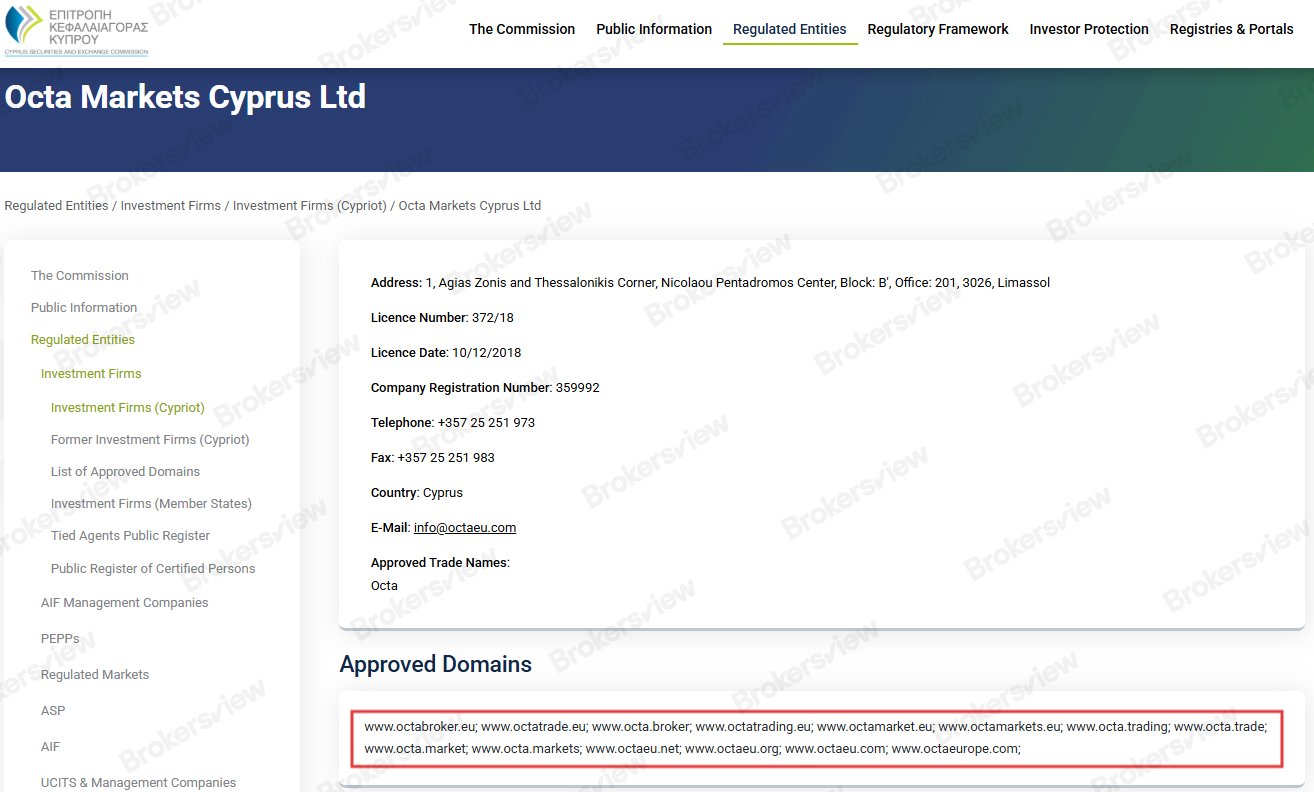Image resolution: width=1314 pixels, height=792 pixels.
Task: Open ASP sidebar item
Action: pos(53,711)
